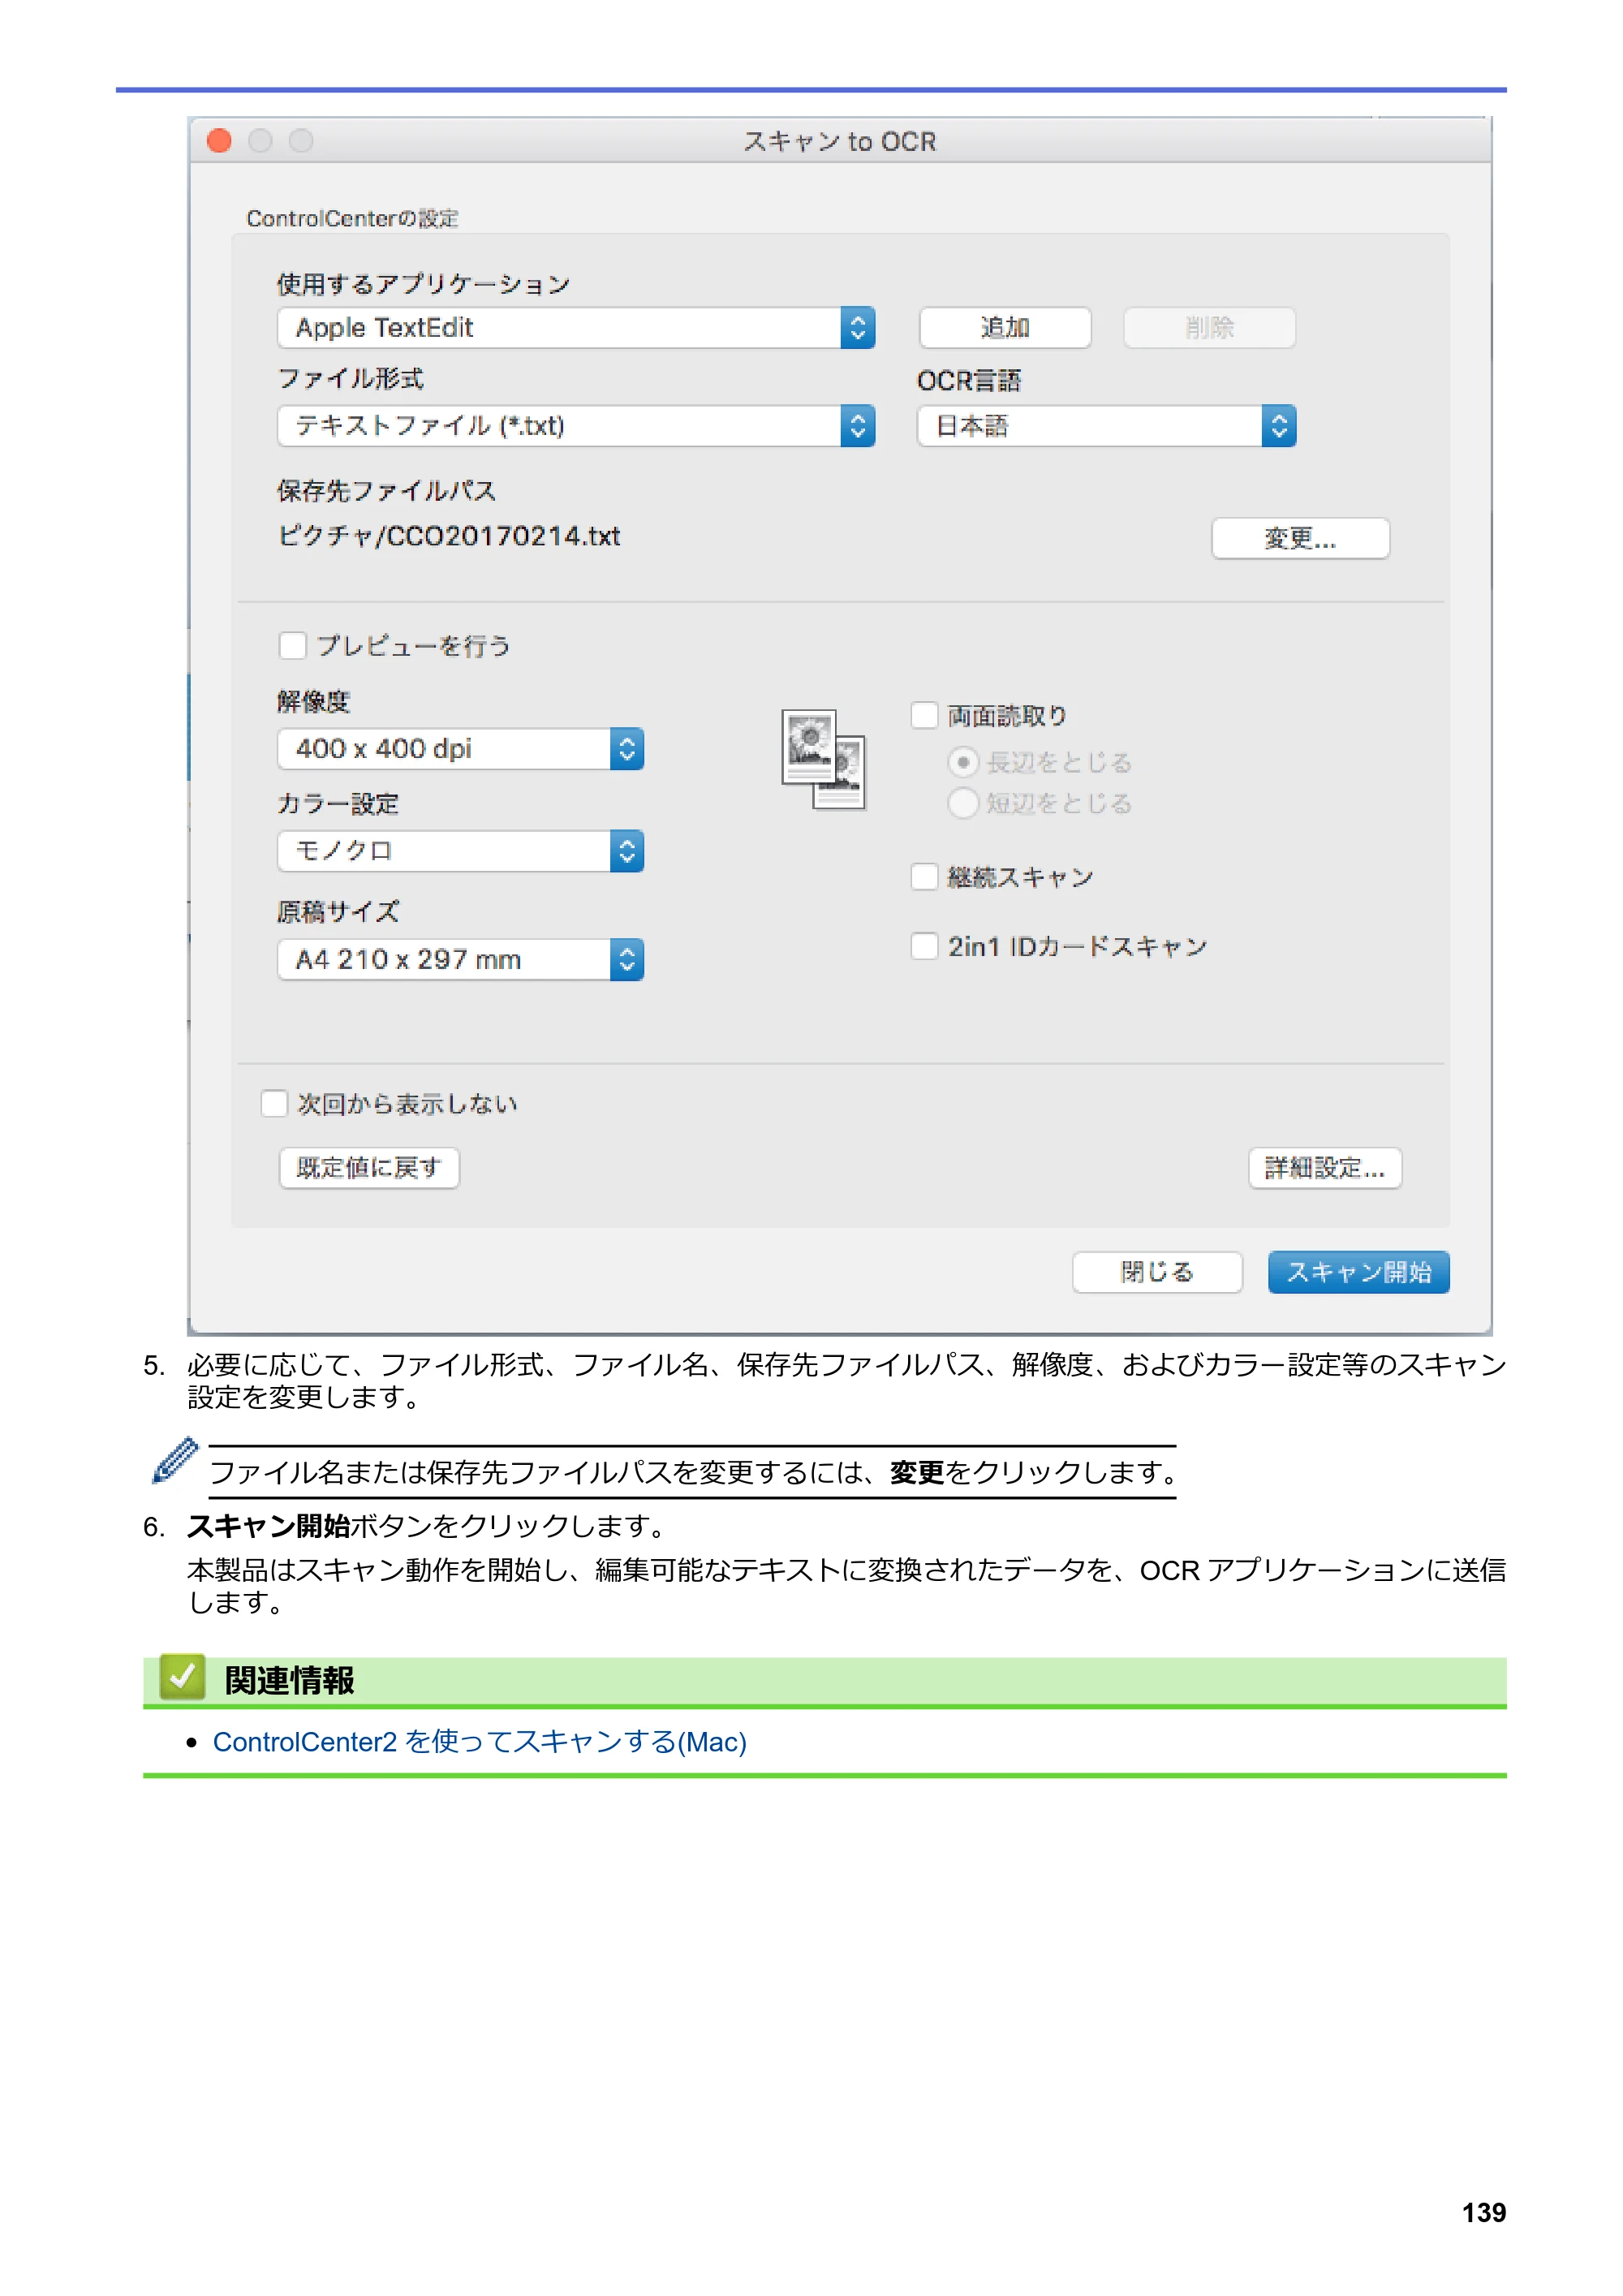Screen dimensions: 1623x2296
Task: Click the red close window button
Action: [219, 141]
